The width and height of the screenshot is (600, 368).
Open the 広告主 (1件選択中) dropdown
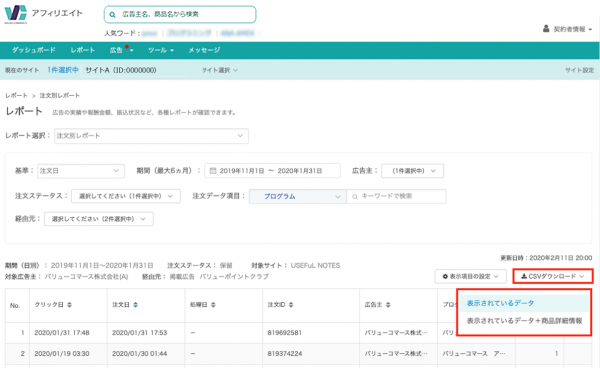click(x=412, y=171)
